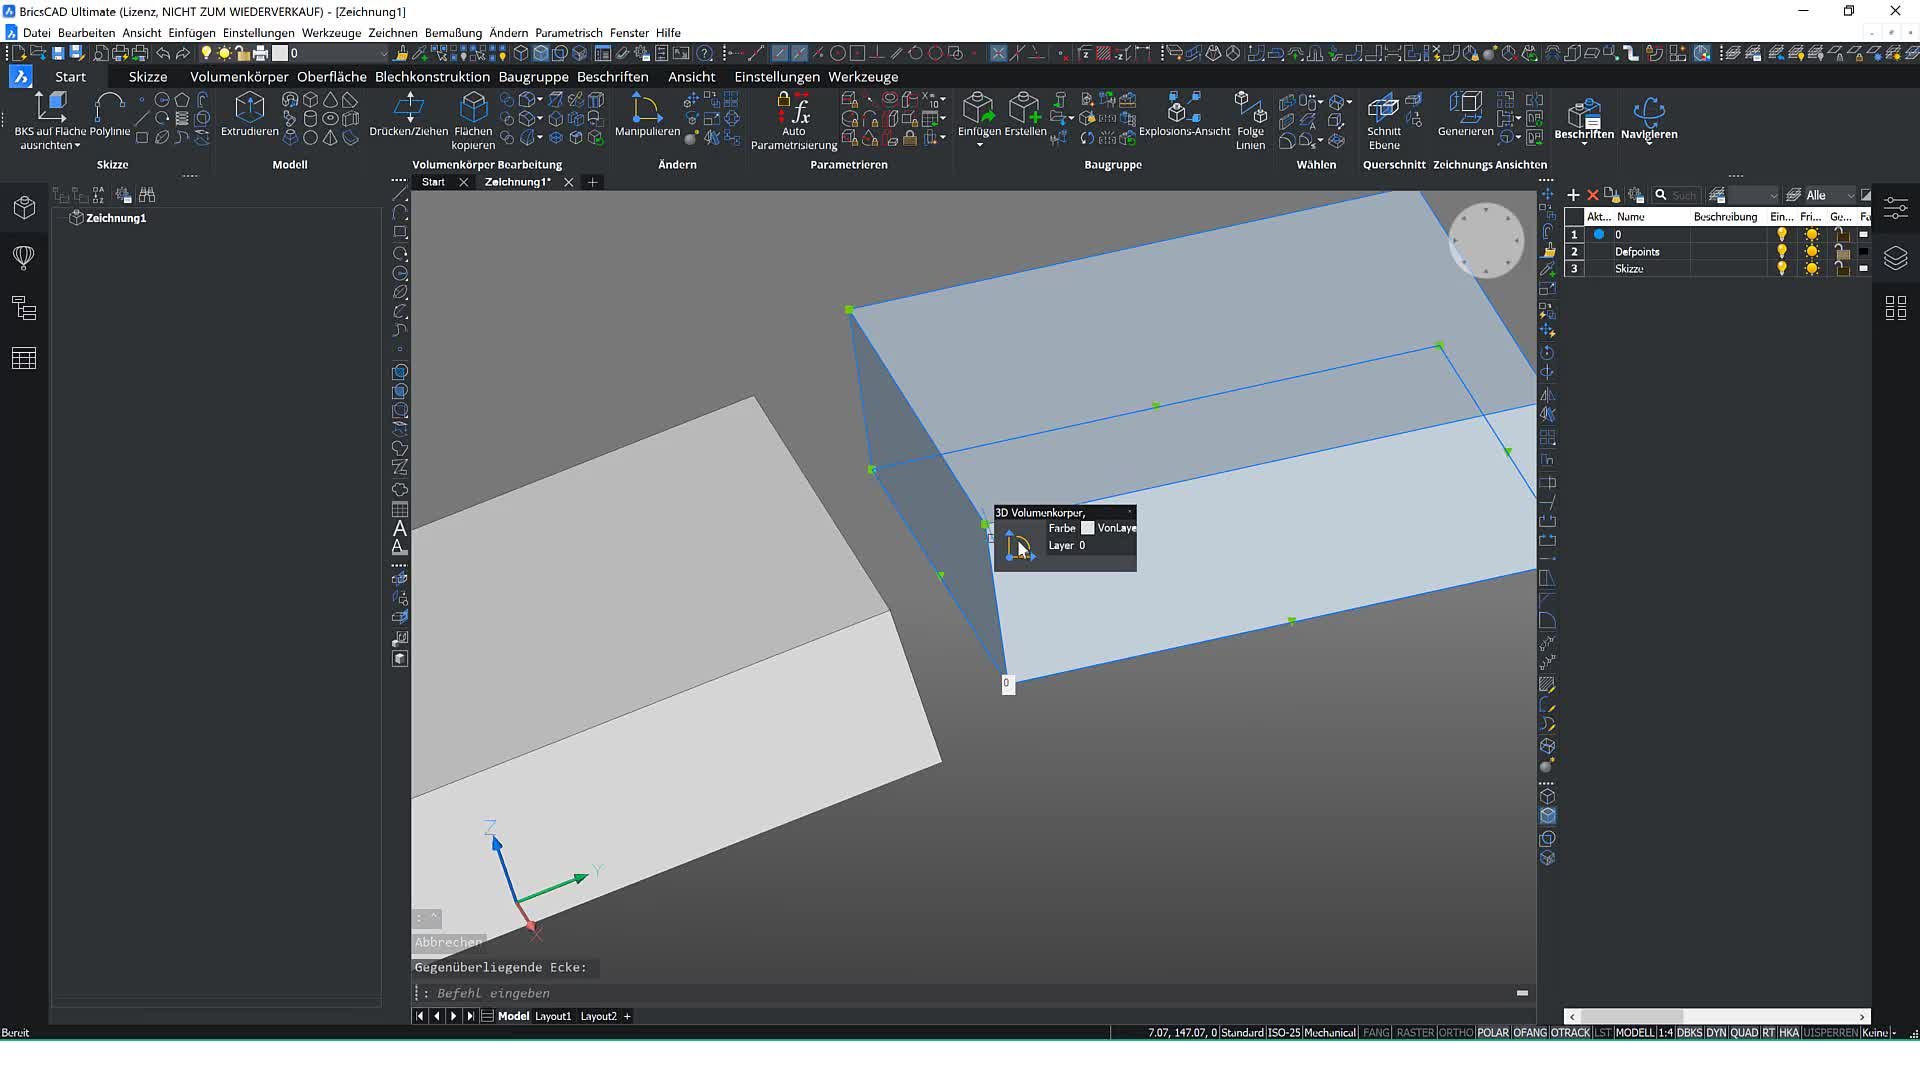Open the 1:4 annotation scale in status bar
Image resolution: width=1920 pixels, height=1080 pixels.
click(1665, 1033)
